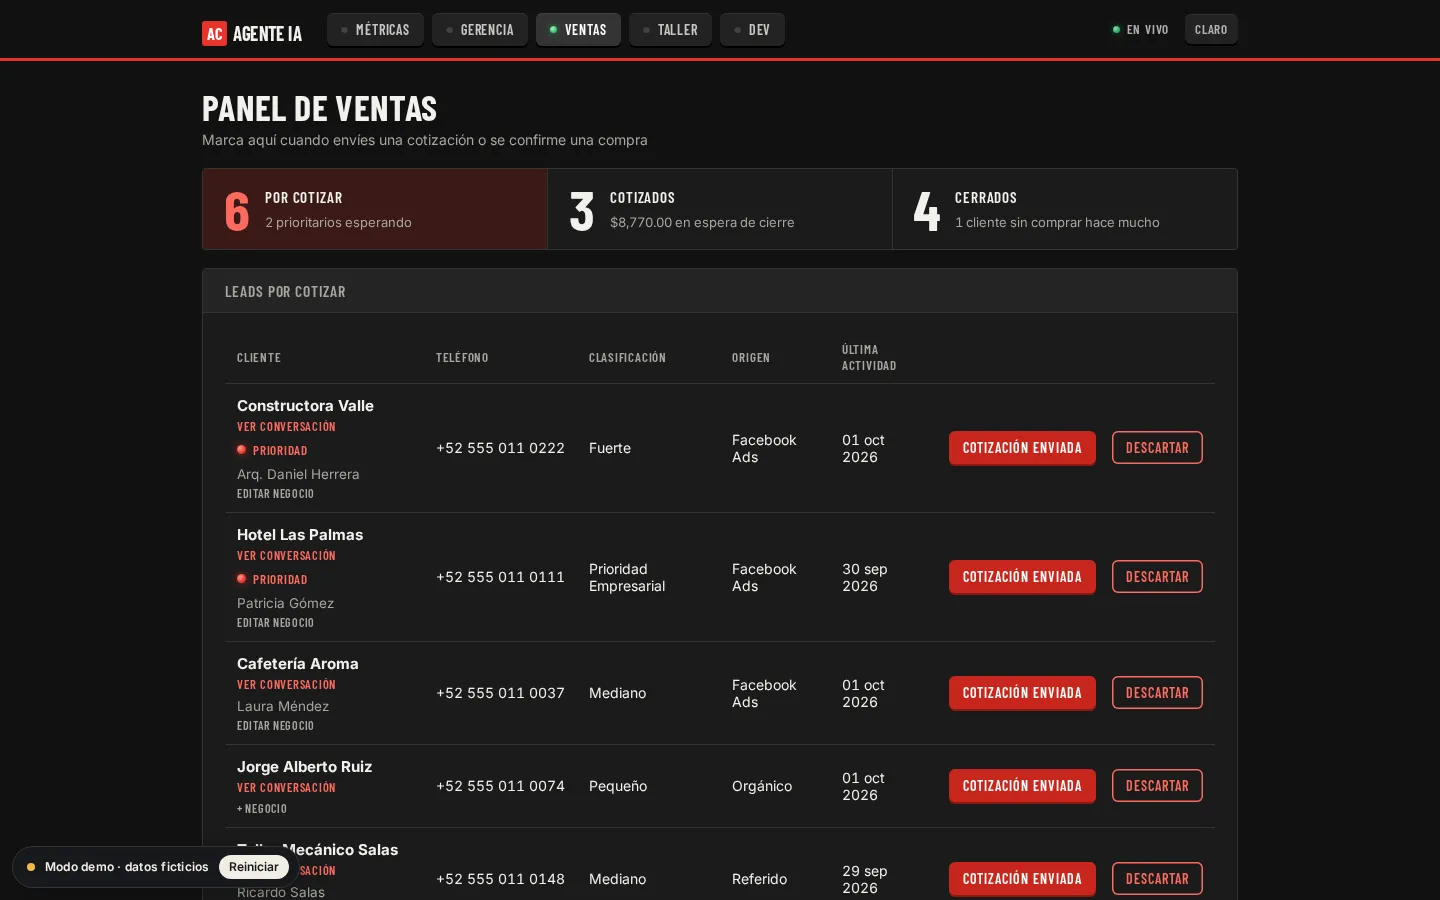1440x900 pixels.
Task: Mark Hotel Las Palmas as Cotización Enviada
Action: click(1022, 577)
